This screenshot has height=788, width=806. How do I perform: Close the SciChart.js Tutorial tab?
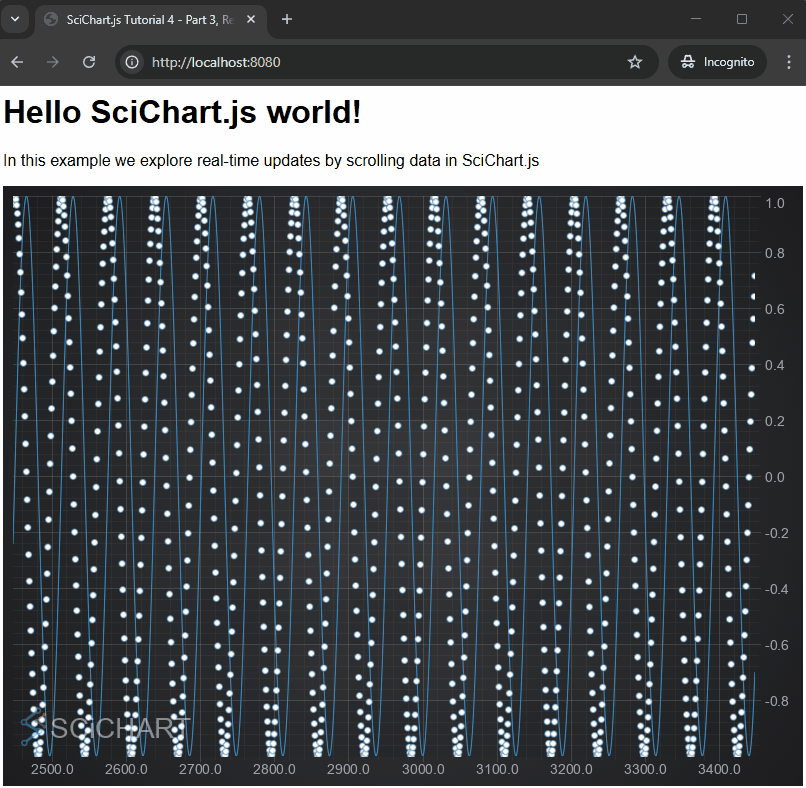250,19
